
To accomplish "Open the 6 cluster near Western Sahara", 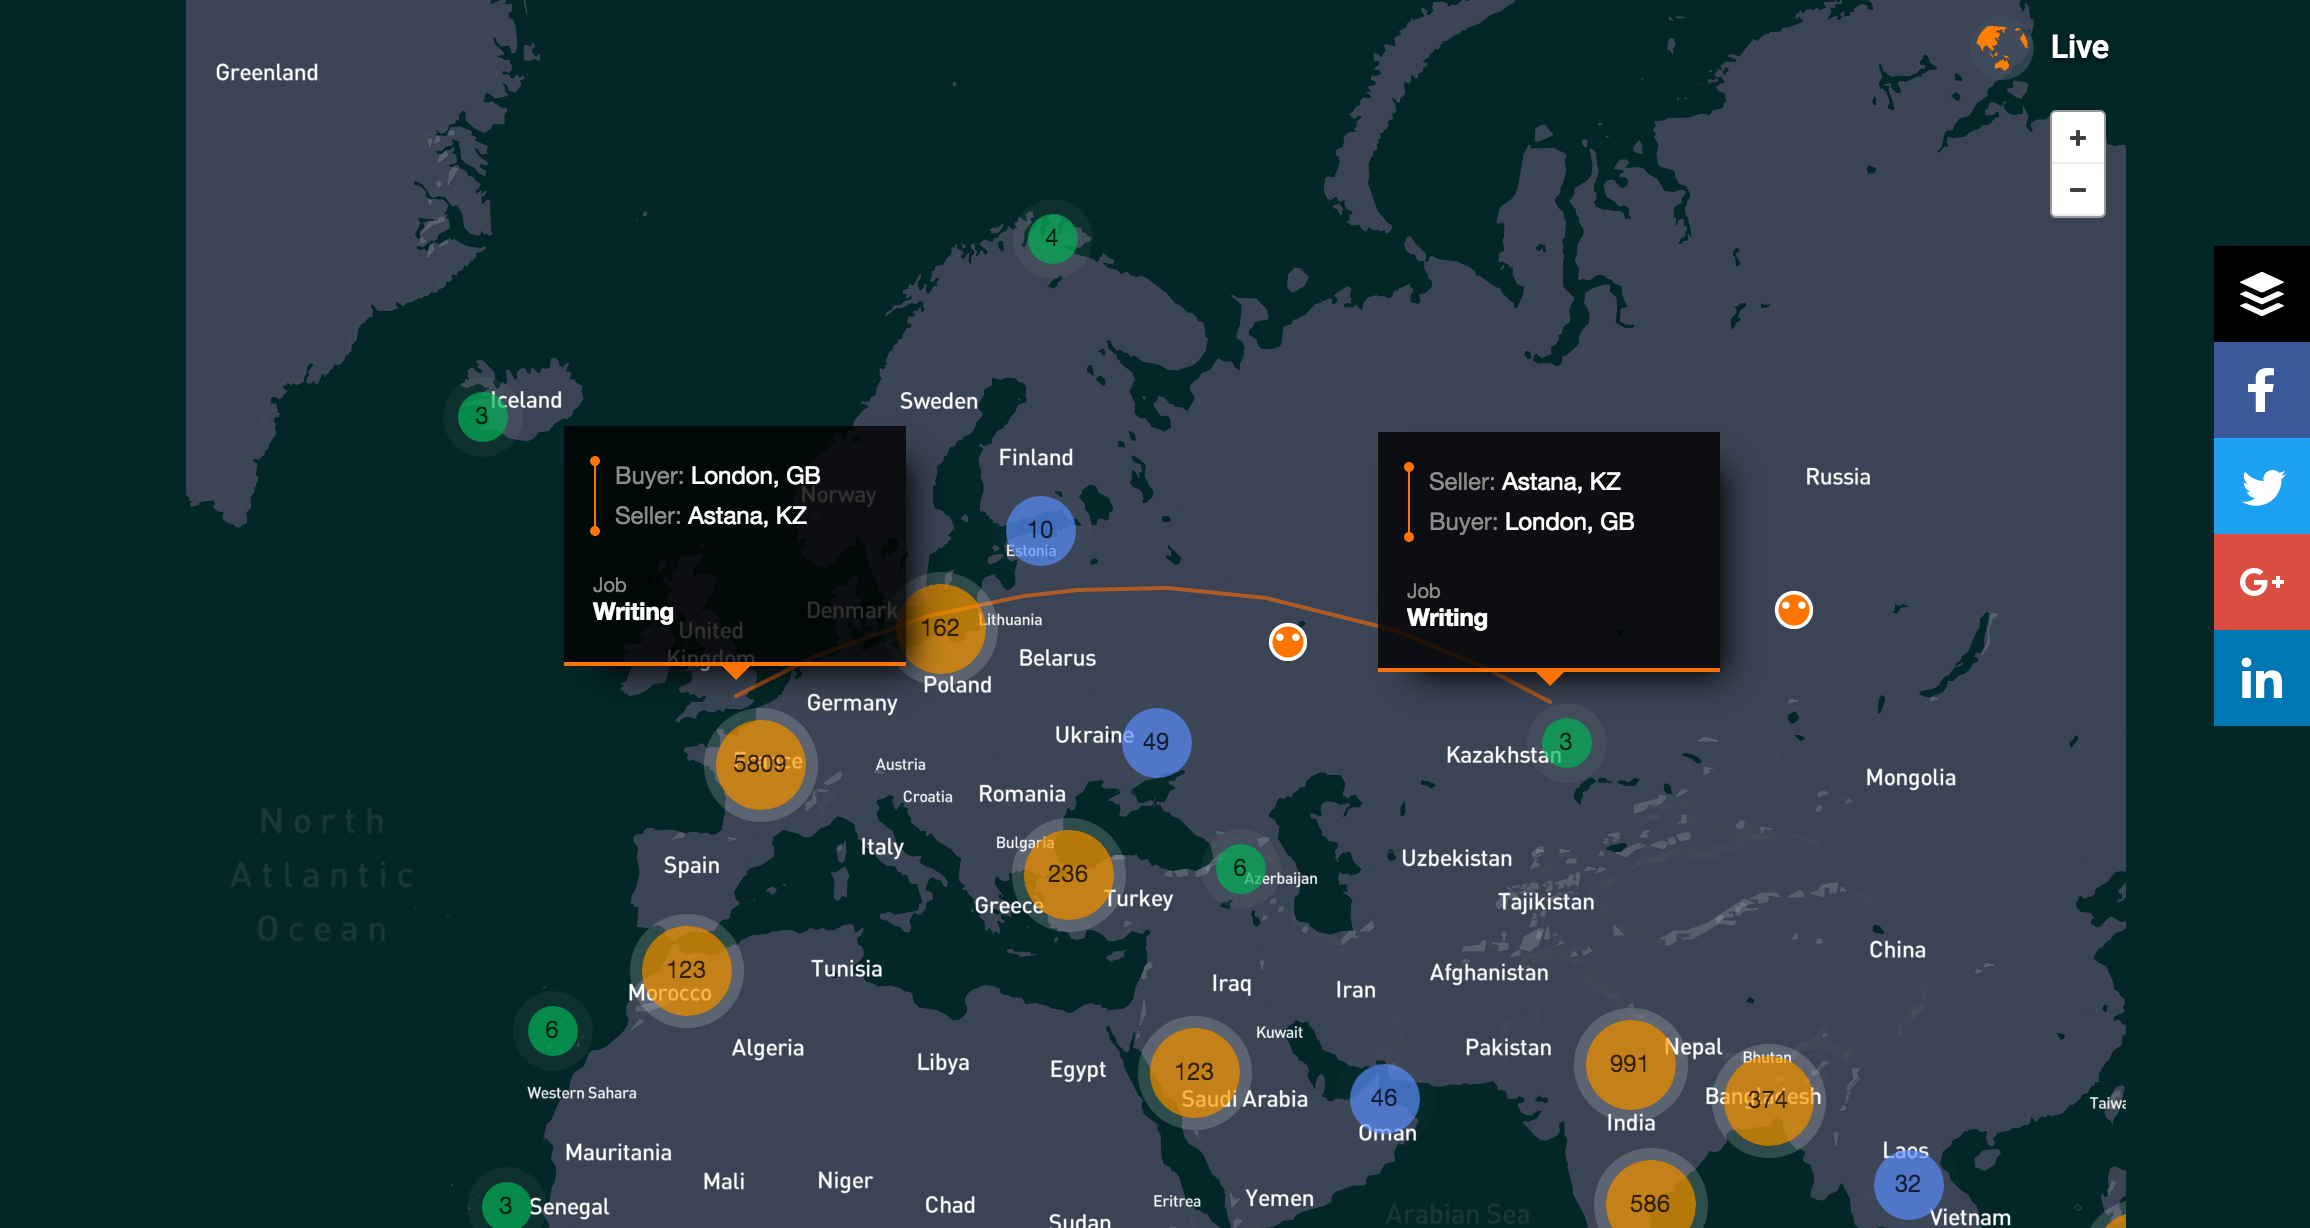I will point(552,1030).
